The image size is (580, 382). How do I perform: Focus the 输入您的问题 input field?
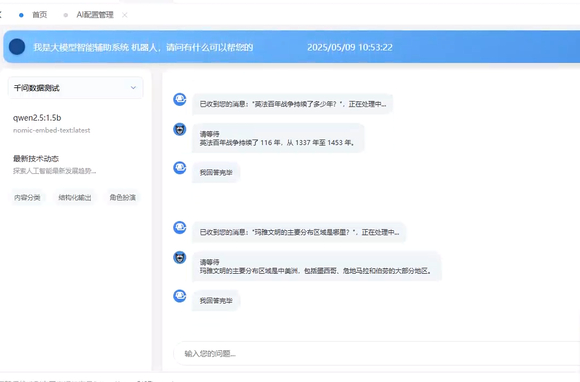click(377, 354)
